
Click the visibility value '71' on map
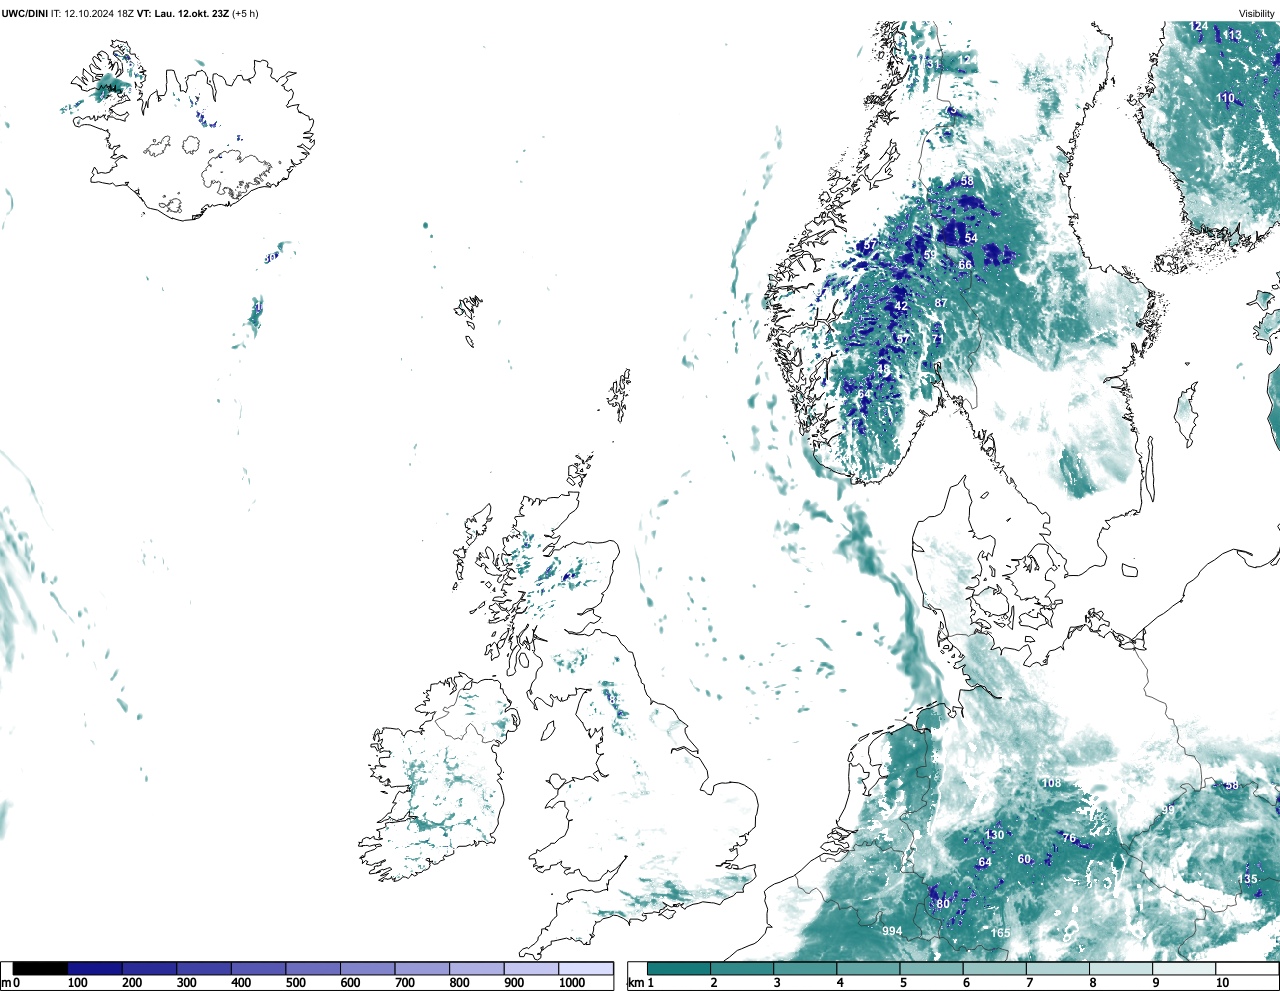click(937, 340)
